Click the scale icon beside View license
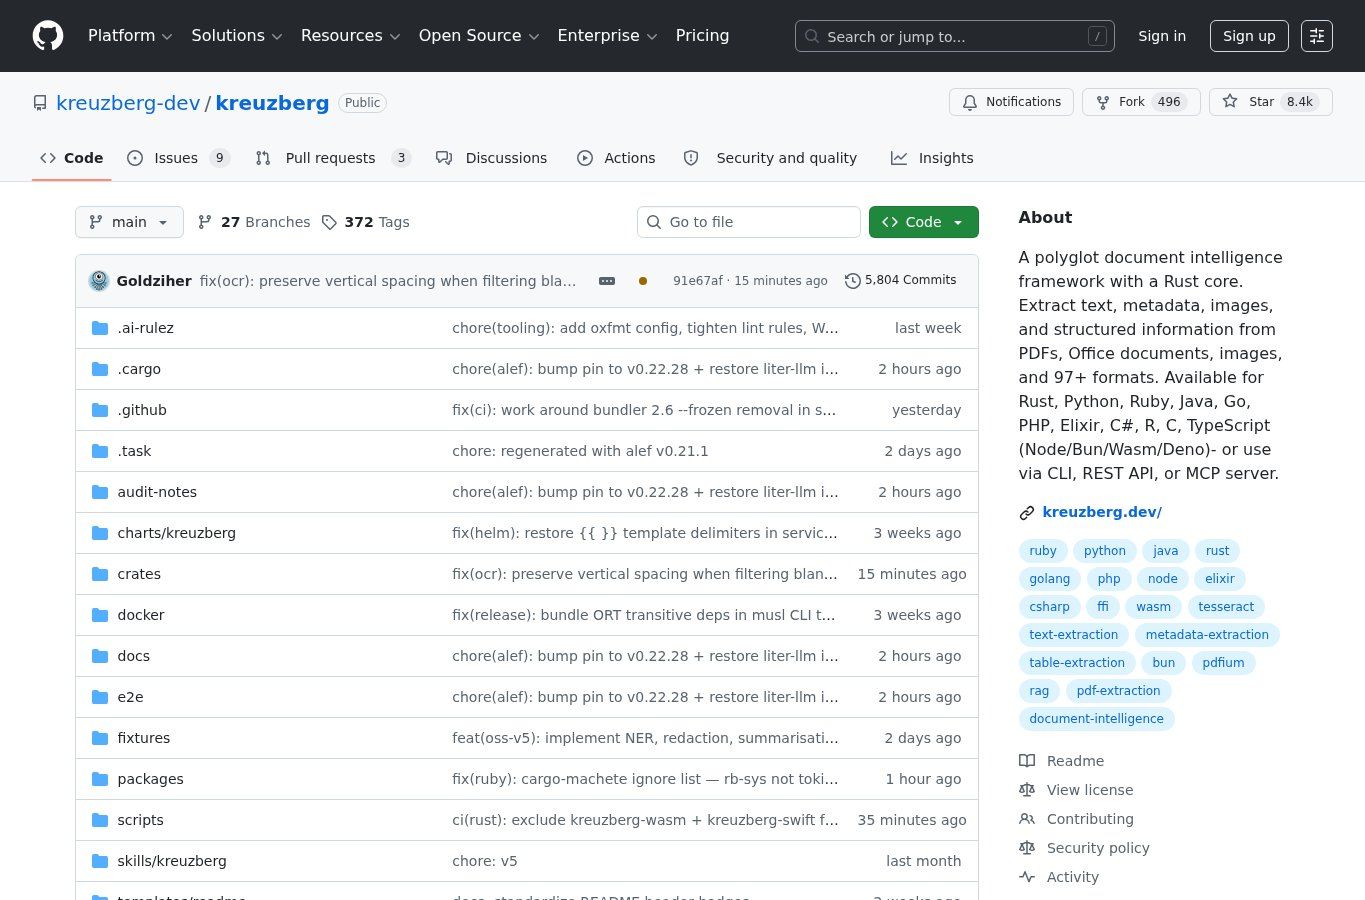 (1027, 790)
